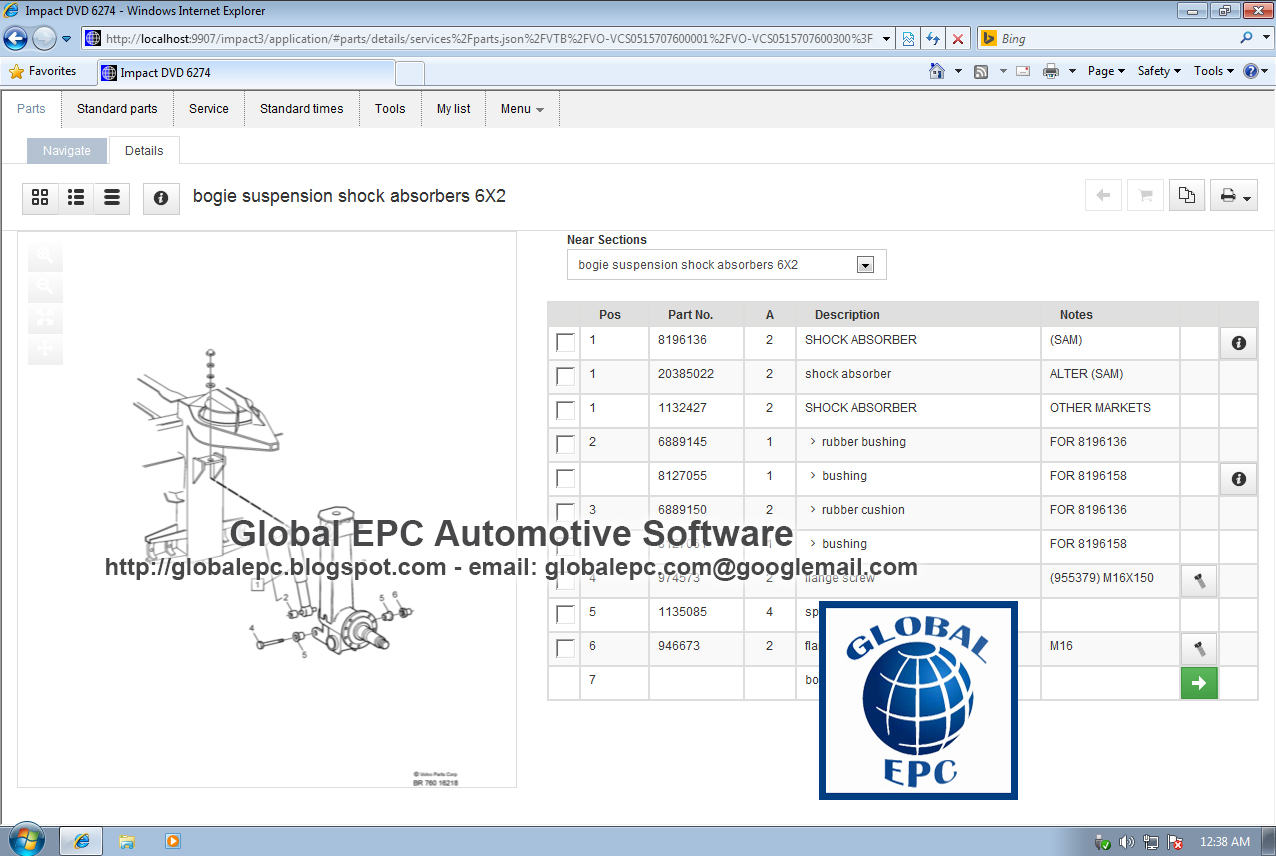Viewport: 1276px width, 856px height.
Task: Click the fit-to-screen icon on the diagram panel
Action: click(x=44, y=319)
